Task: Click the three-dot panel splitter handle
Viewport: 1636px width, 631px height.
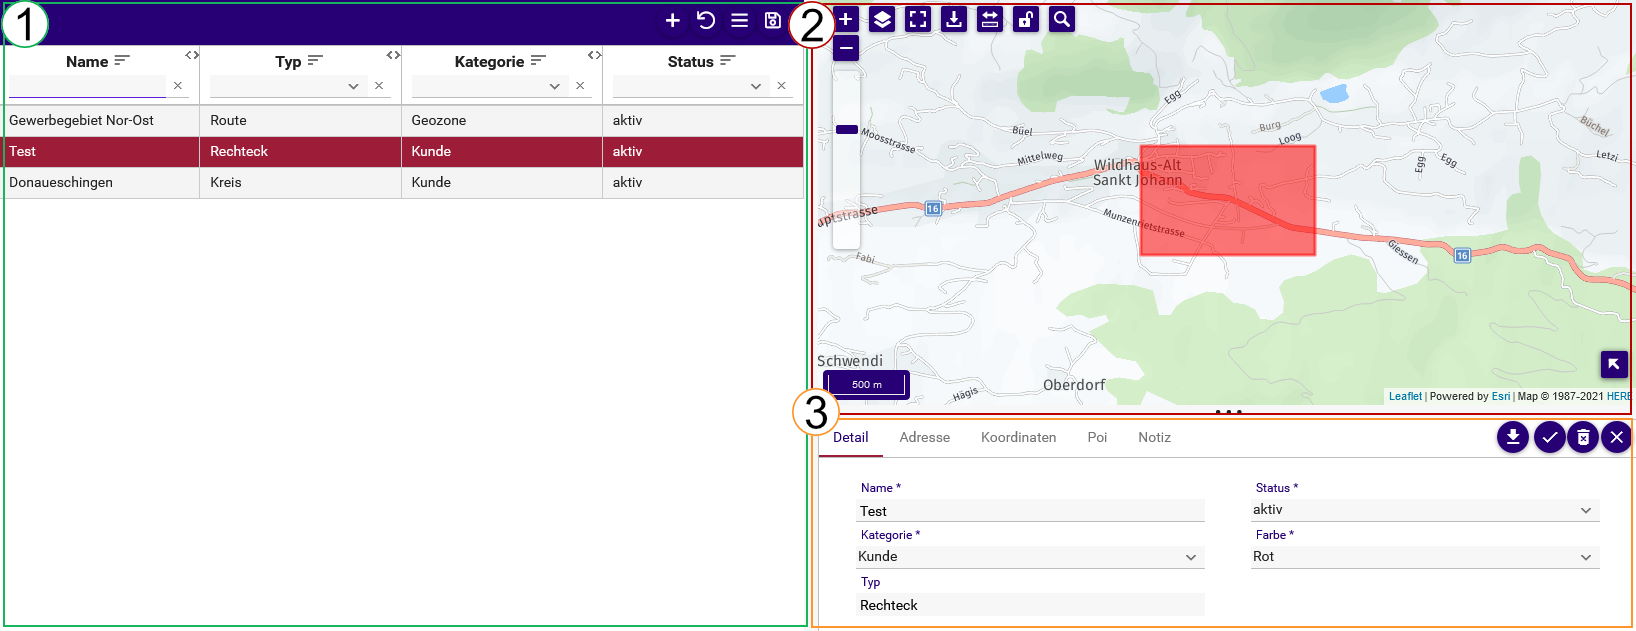Action: pyautogui.click(x=1228, y=411)
